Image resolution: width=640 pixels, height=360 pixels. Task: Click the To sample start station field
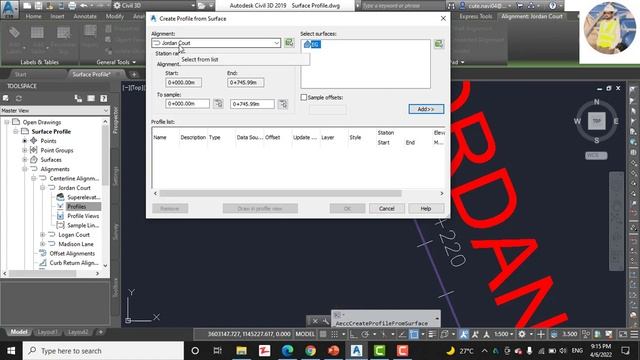(187, 104)
